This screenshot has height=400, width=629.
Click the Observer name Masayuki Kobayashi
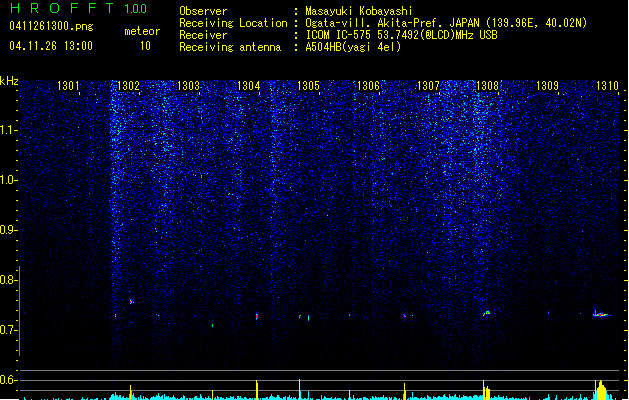(x=359, y=11)
